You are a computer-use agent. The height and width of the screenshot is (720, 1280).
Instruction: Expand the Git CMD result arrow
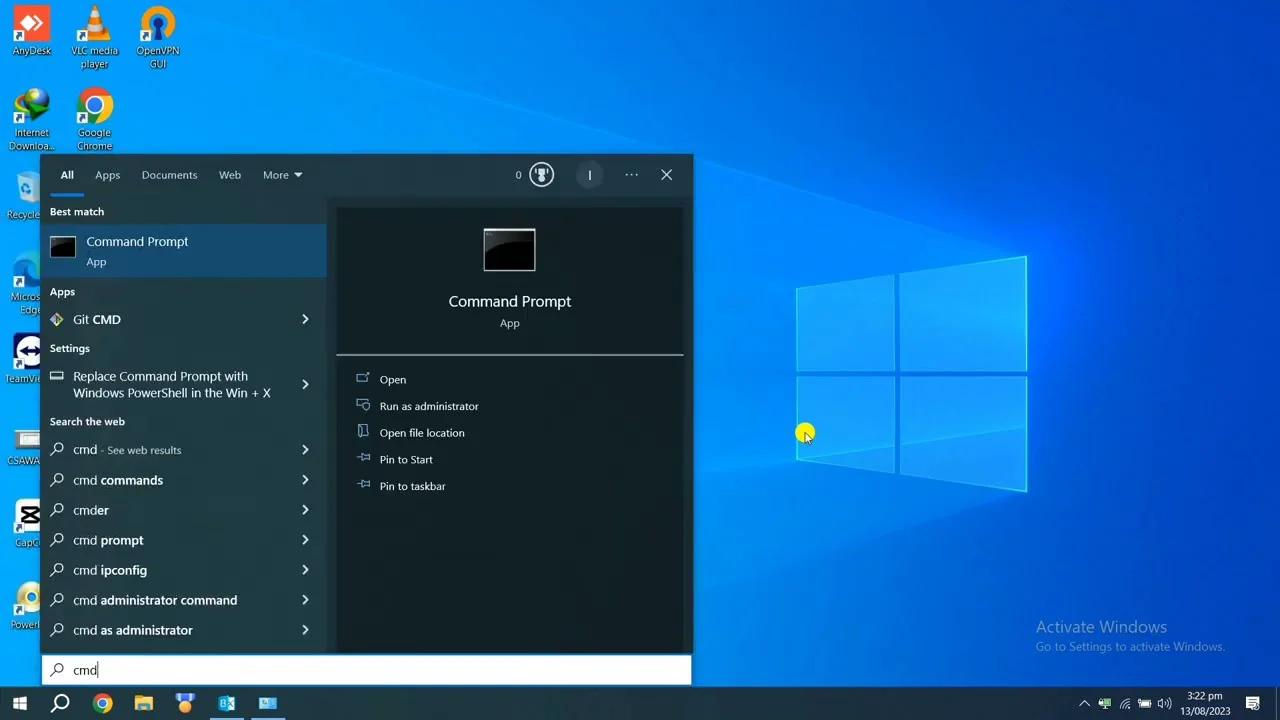pos(305,319)
